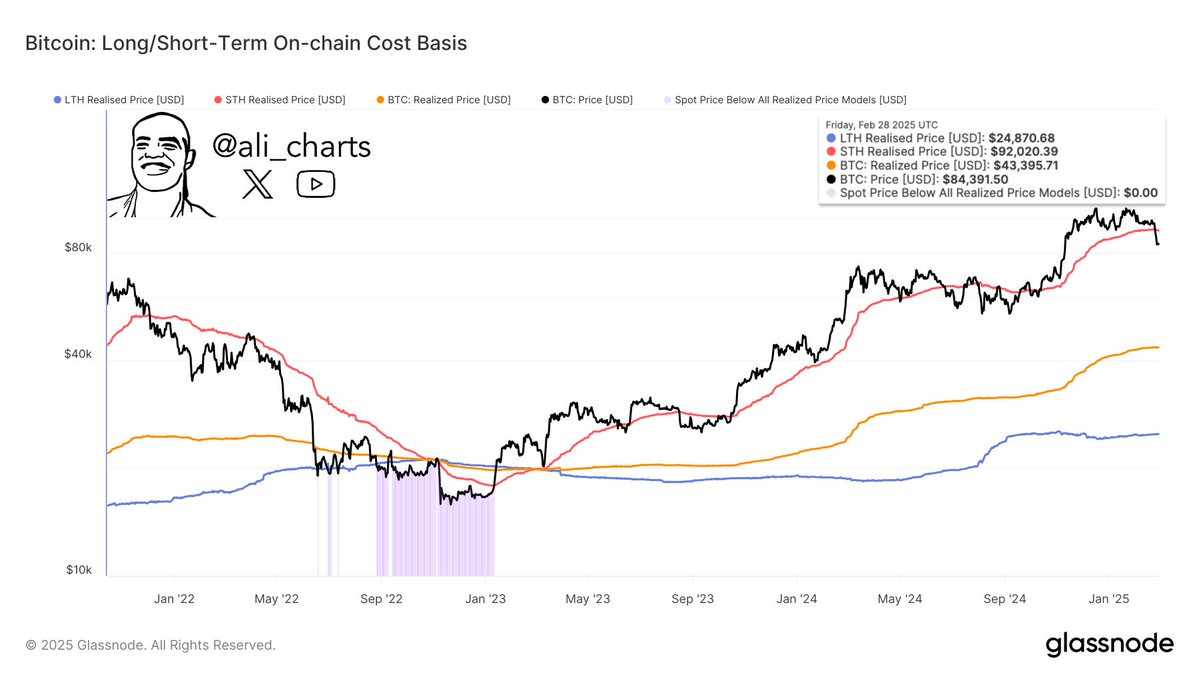The width and height of the screenshot is (1199, 675).
Task: Click blue LTH dot inside the tooltip box
Action: (x=832, y=138)
